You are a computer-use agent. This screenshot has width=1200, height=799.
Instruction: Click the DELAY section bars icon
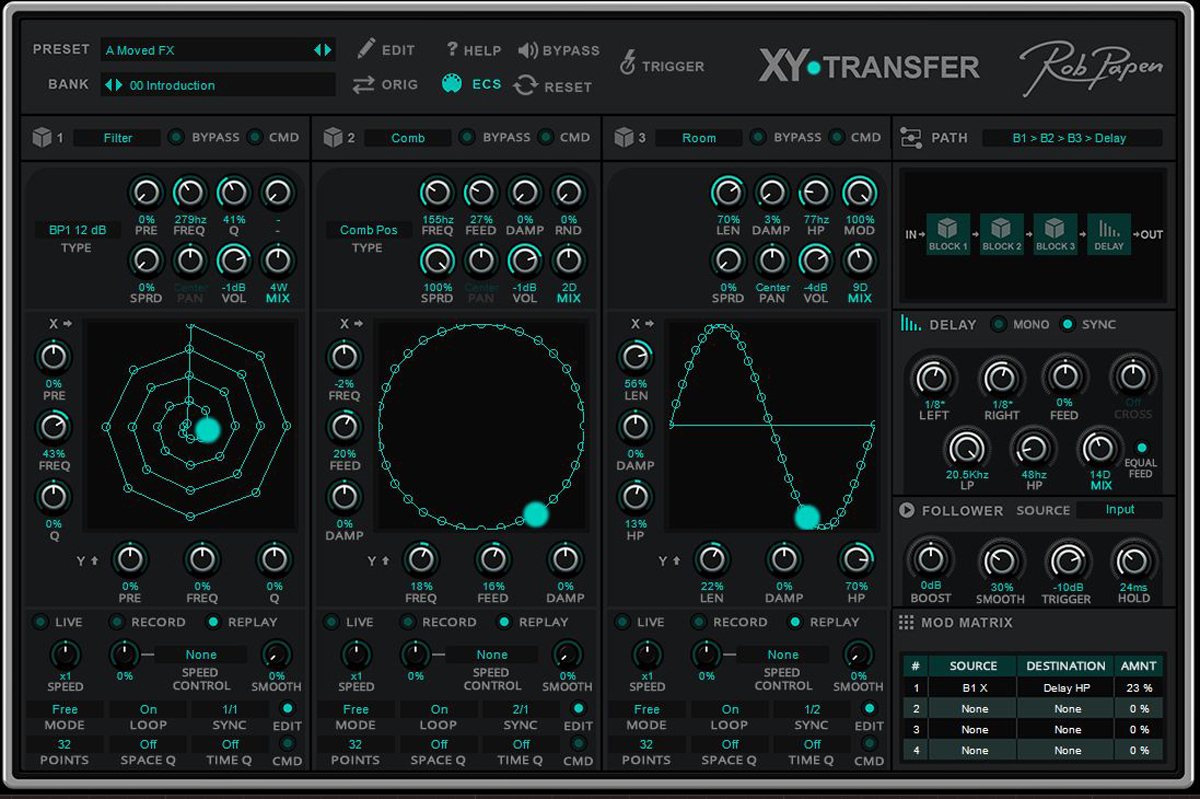click(x=911, y=323)
